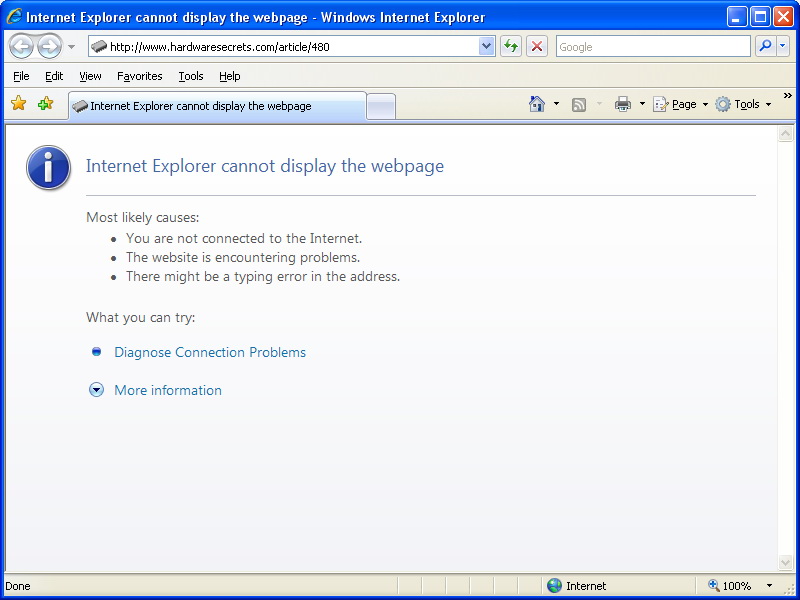Click the Print icon
800x600 pixels.
point(622,104)
